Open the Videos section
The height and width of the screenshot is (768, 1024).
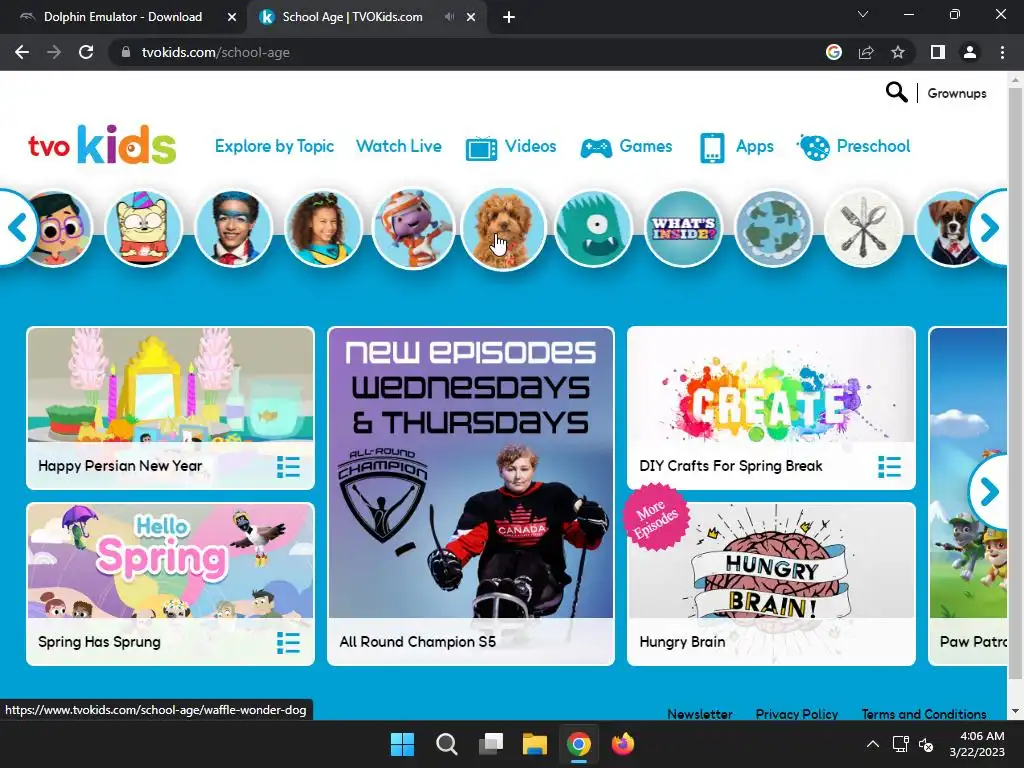tap(511, 147)
